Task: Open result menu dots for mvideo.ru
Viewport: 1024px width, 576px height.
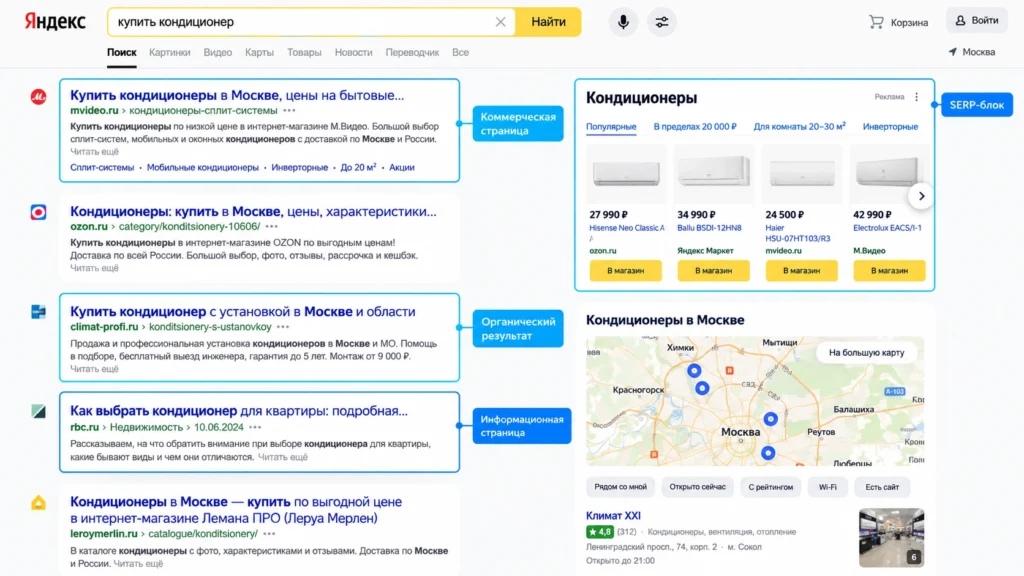Action: [x=289, y=110]
